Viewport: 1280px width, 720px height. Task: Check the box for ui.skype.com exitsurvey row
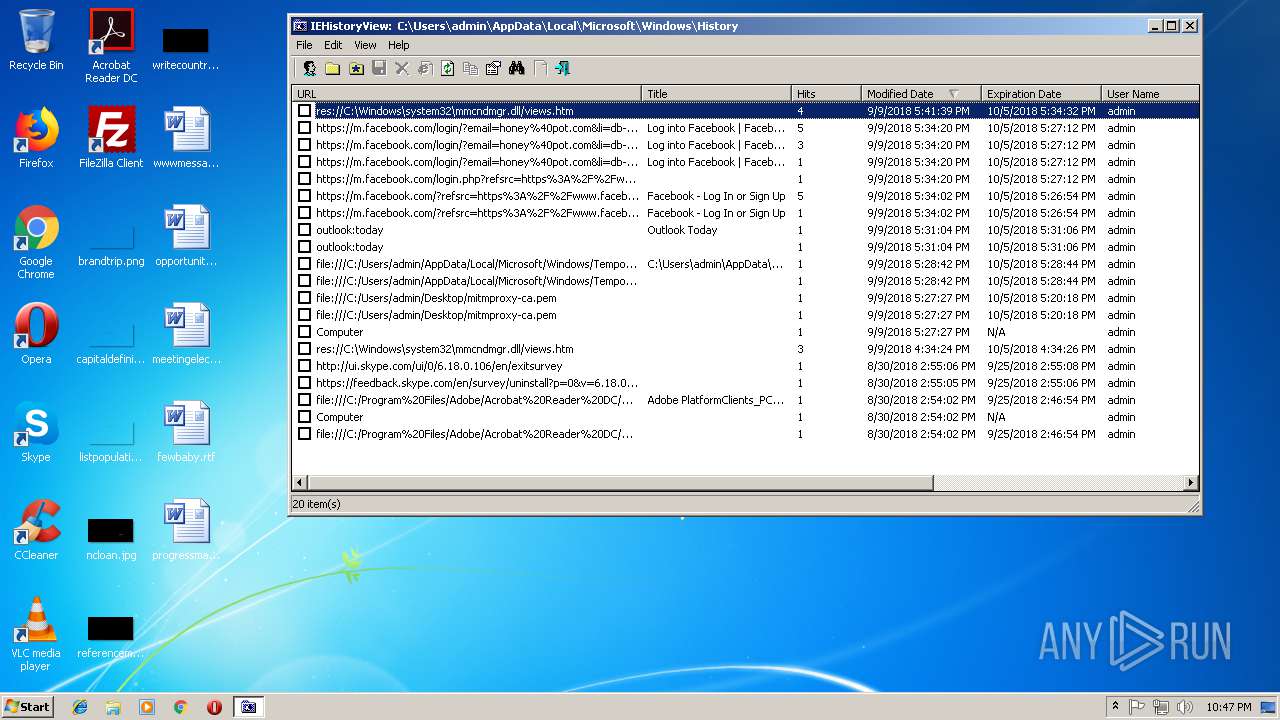305,366
